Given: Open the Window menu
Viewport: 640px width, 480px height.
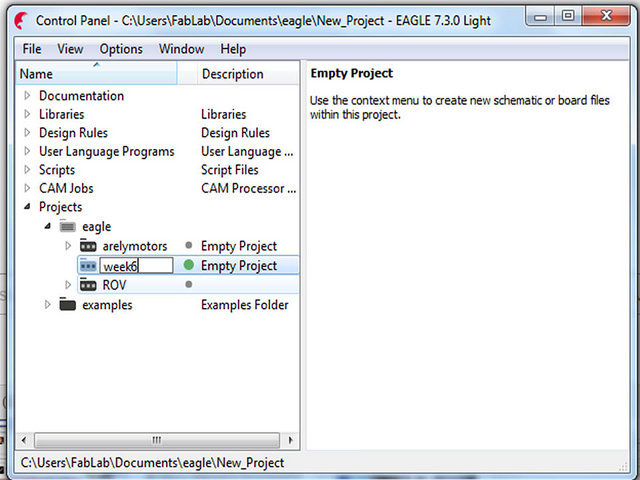Looking at the screenshot, I should (x=181, y=49).
